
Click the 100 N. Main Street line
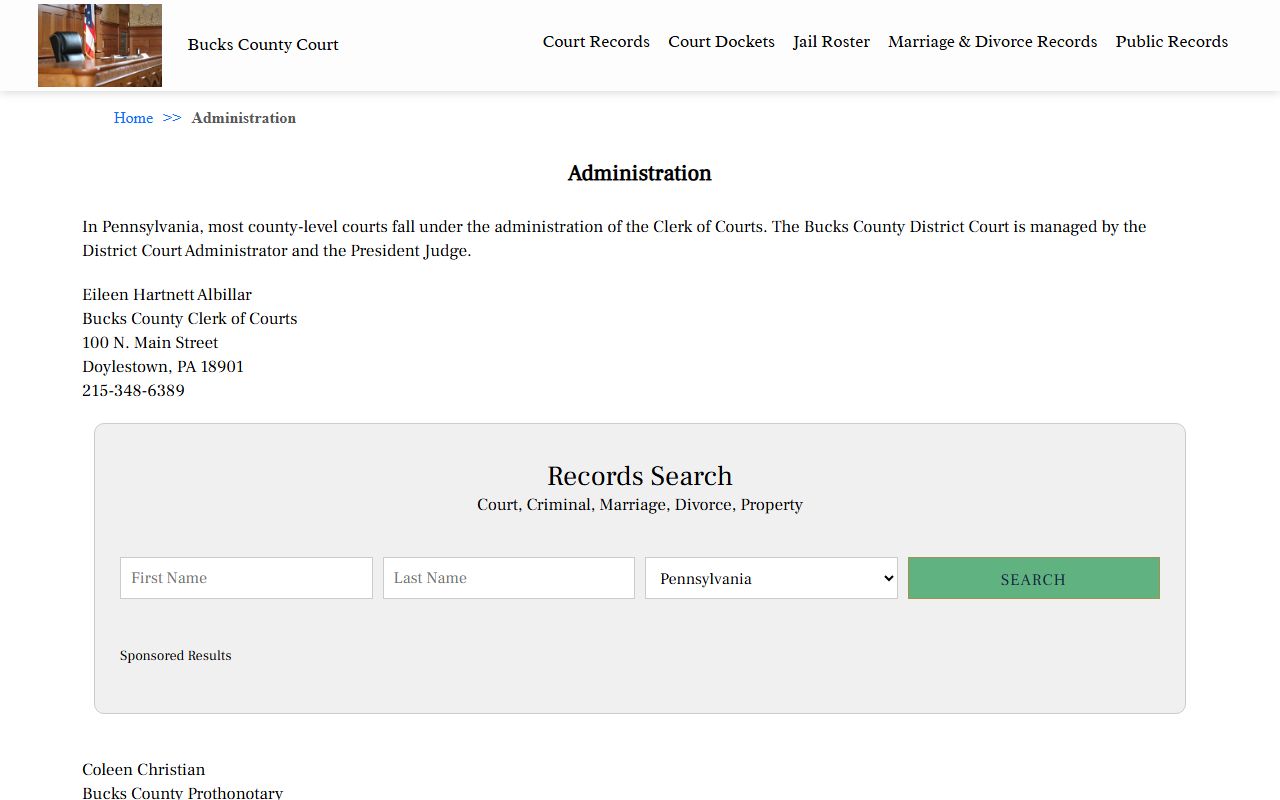point(150,343)
